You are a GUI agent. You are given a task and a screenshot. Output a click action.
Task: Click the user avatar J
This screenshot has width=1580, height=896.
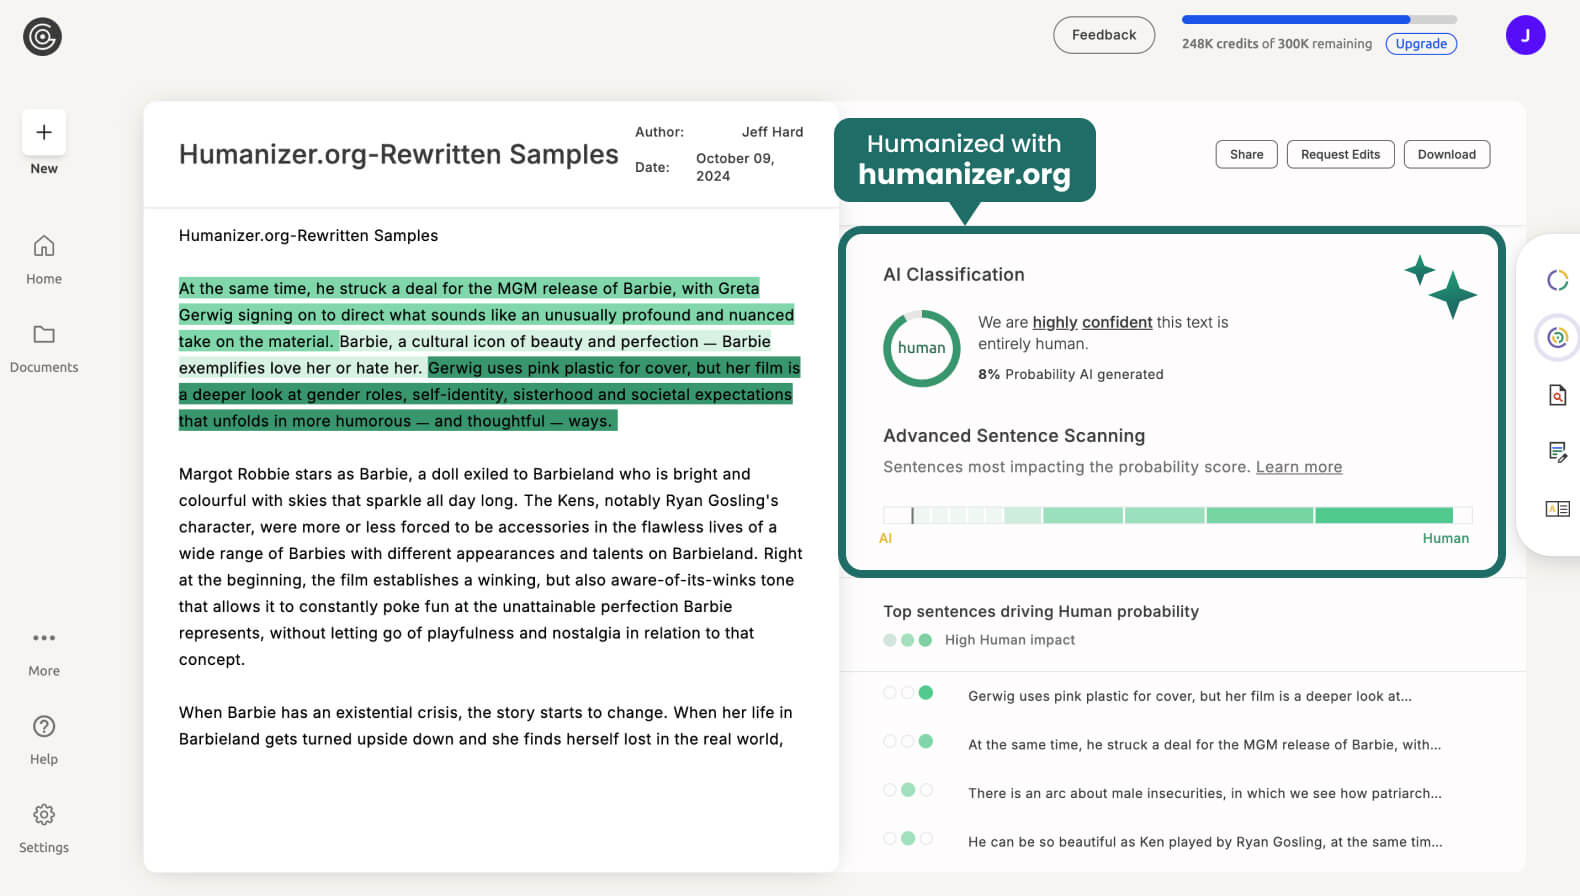click(1525, 35)
